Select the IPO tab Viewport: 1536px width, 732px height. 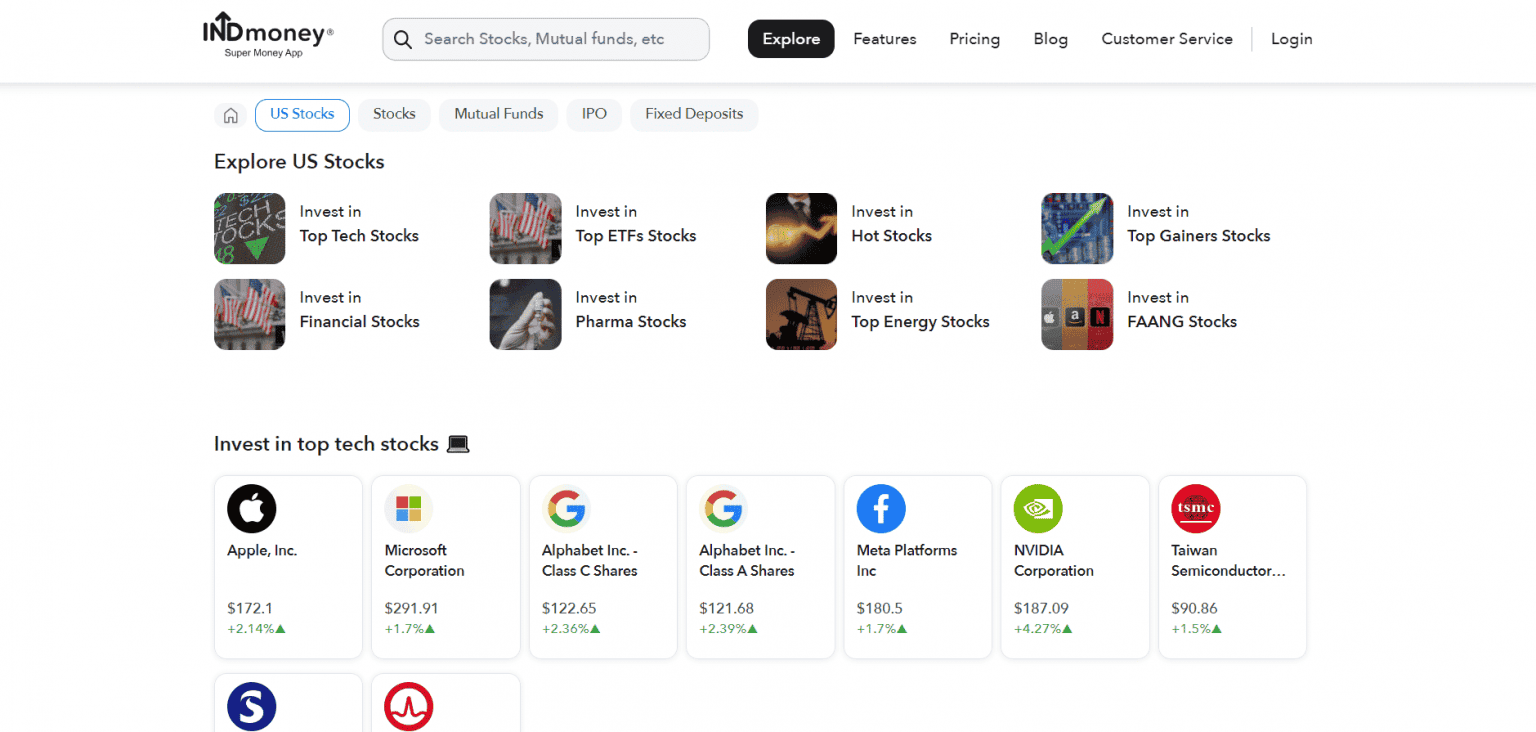[594, 114]
